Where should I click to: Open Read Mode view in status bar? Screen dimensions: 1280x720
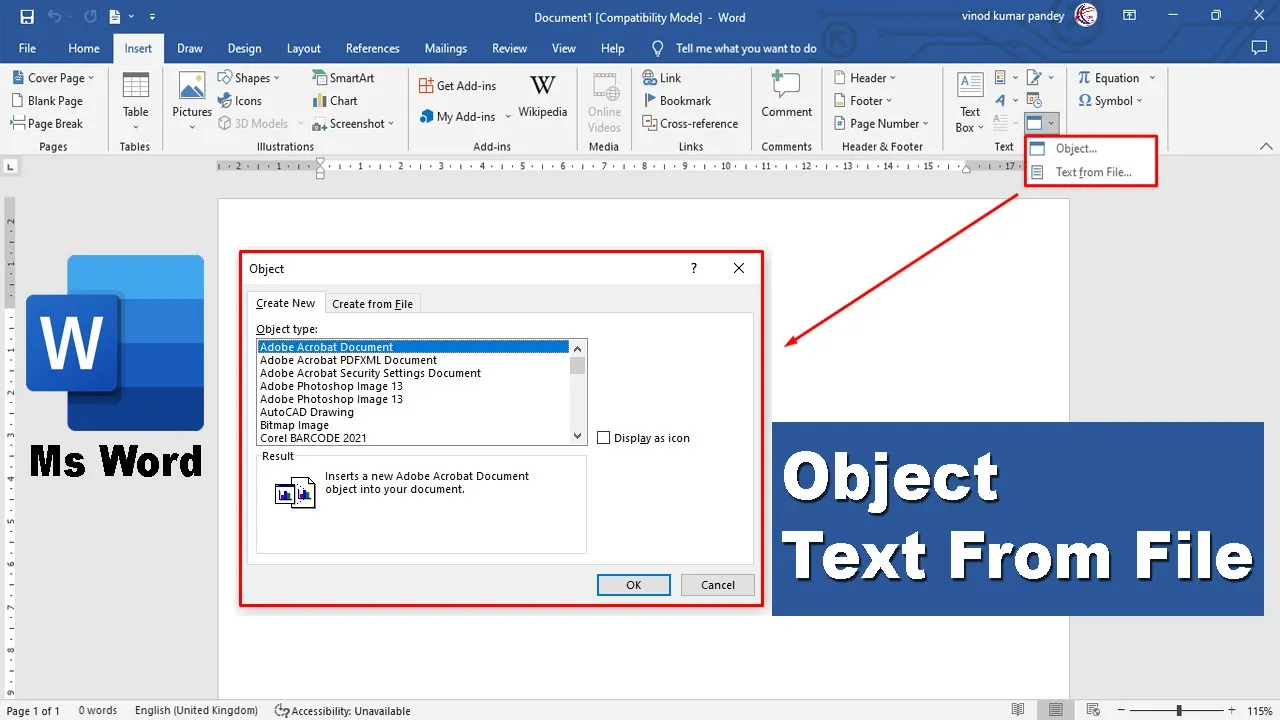pyautogui.click(x=1018, y=710)
